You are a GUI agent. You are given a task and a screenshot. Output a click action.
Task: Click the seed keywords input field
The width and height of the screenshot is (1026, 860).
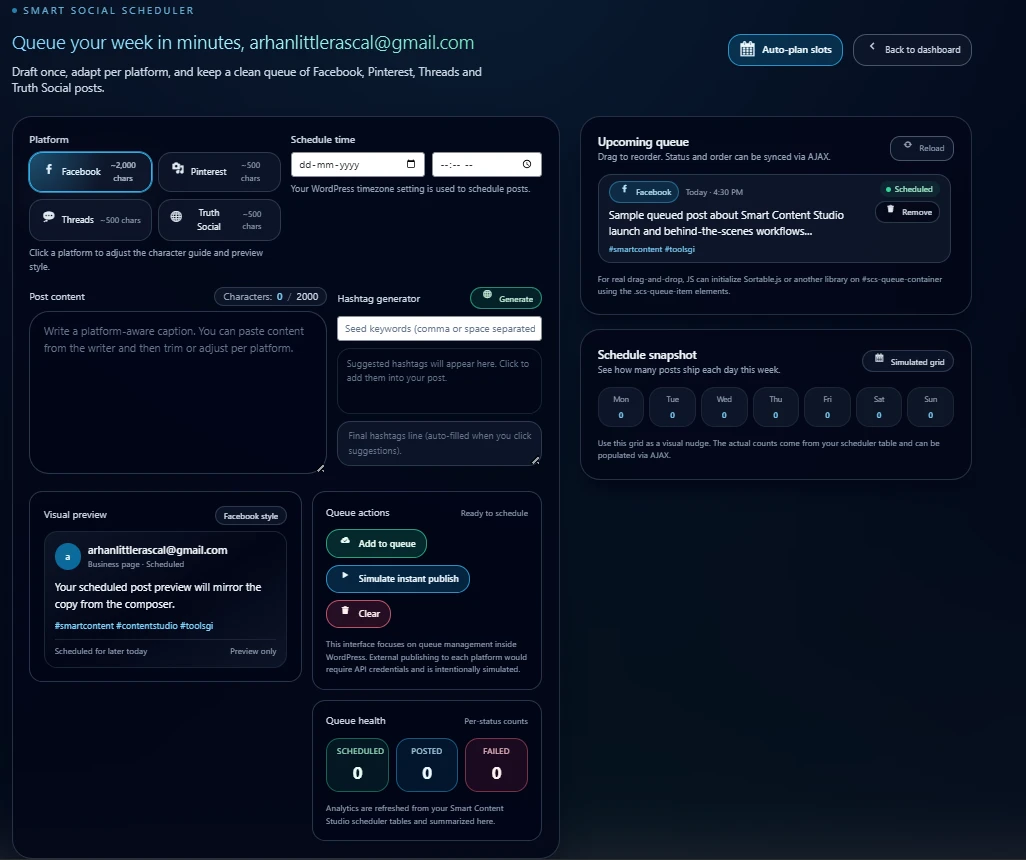coord(439,328)
